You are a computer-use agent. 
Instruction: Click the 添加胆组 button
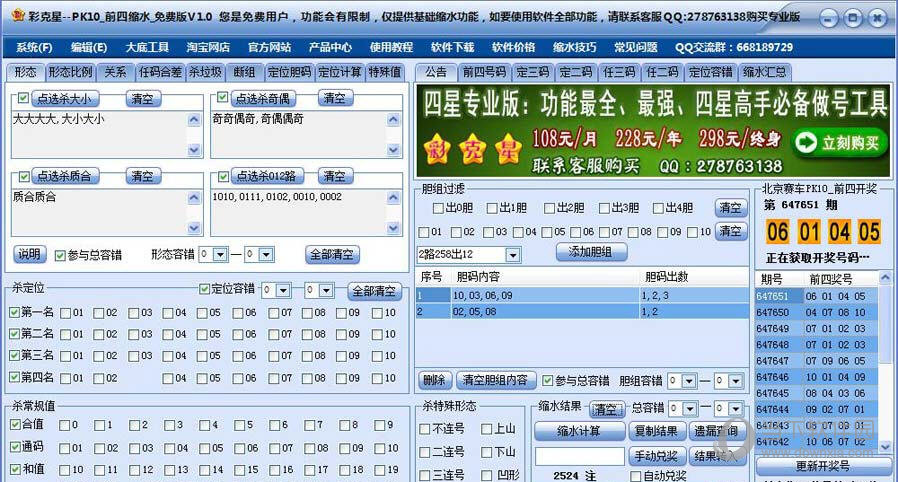click(591, 252)
